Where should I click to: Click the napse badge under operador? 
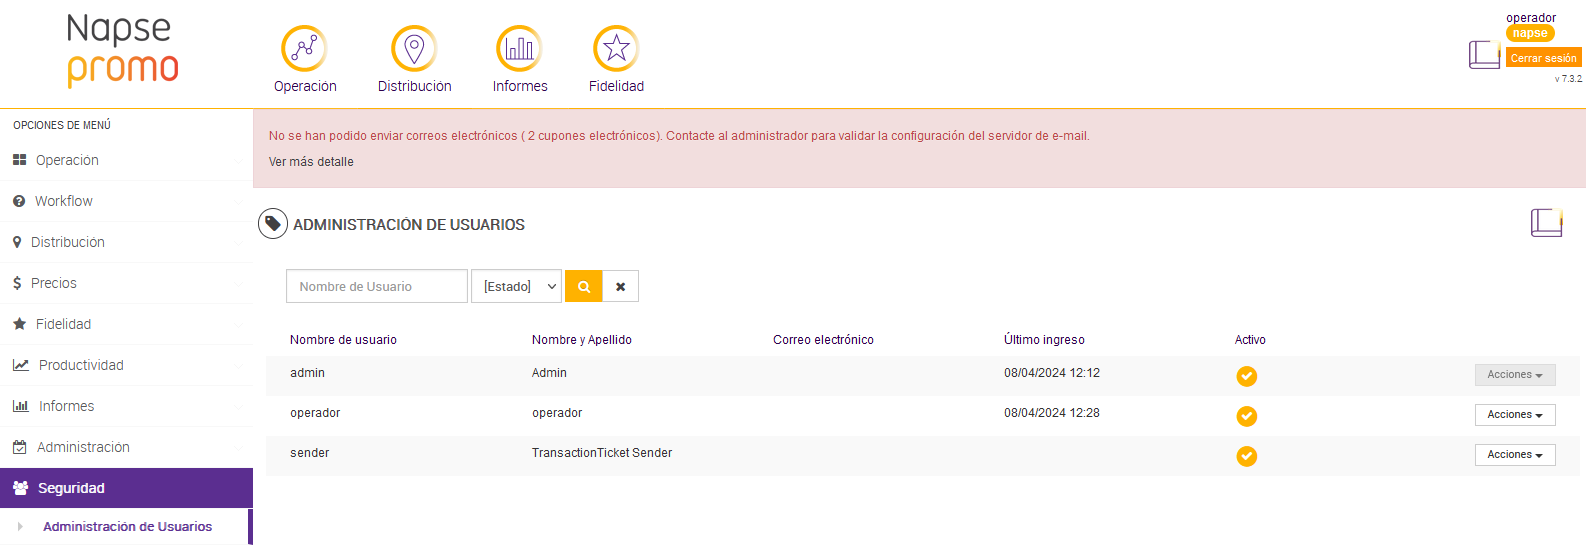tap(1530, 33)
